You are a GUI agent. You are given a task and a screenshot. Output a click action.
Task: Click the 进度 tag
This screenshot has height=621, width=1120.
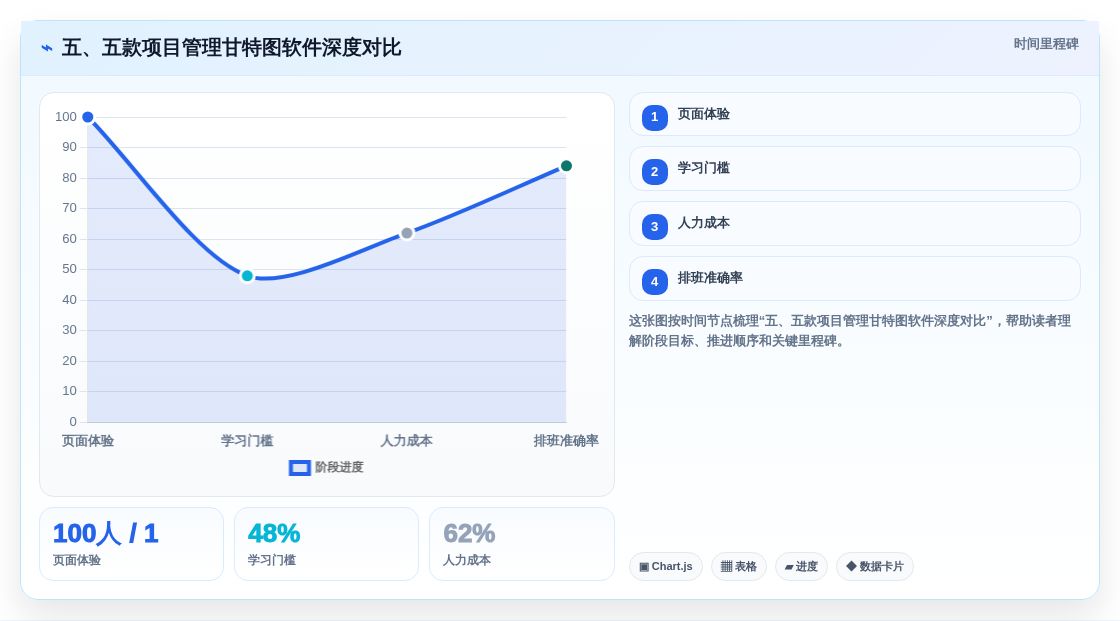click(x=801, y=567)
